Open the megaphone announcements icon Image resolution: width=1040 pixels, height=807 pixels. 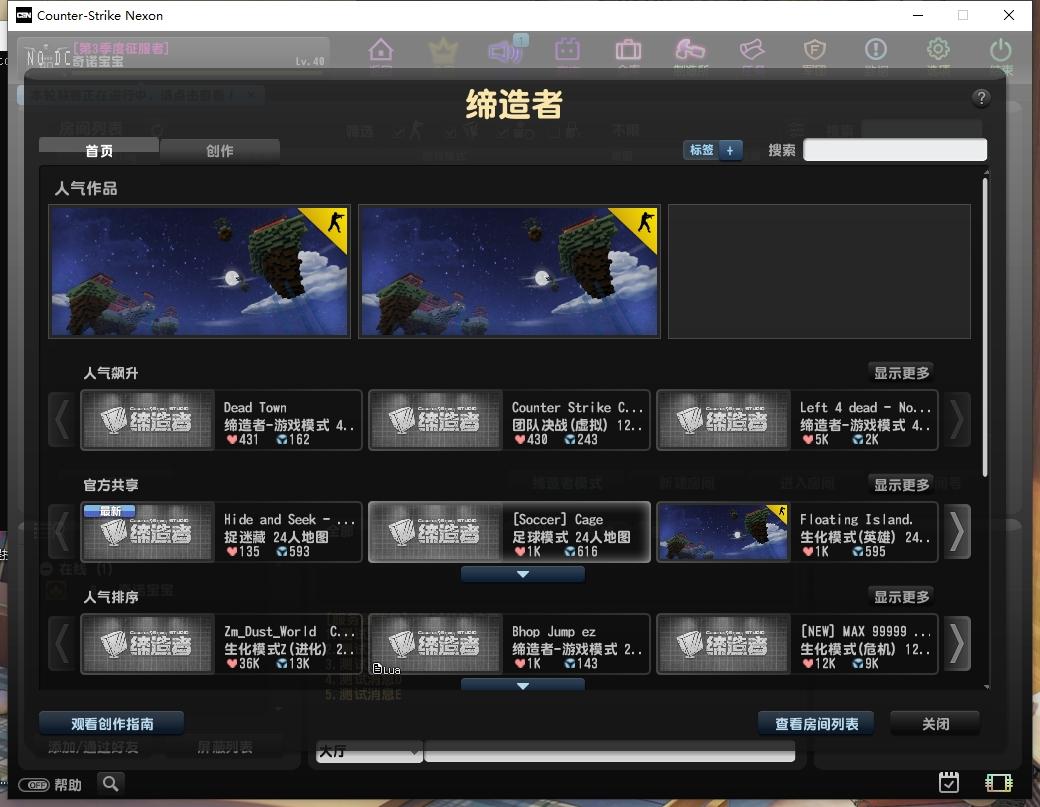[505, 50]
